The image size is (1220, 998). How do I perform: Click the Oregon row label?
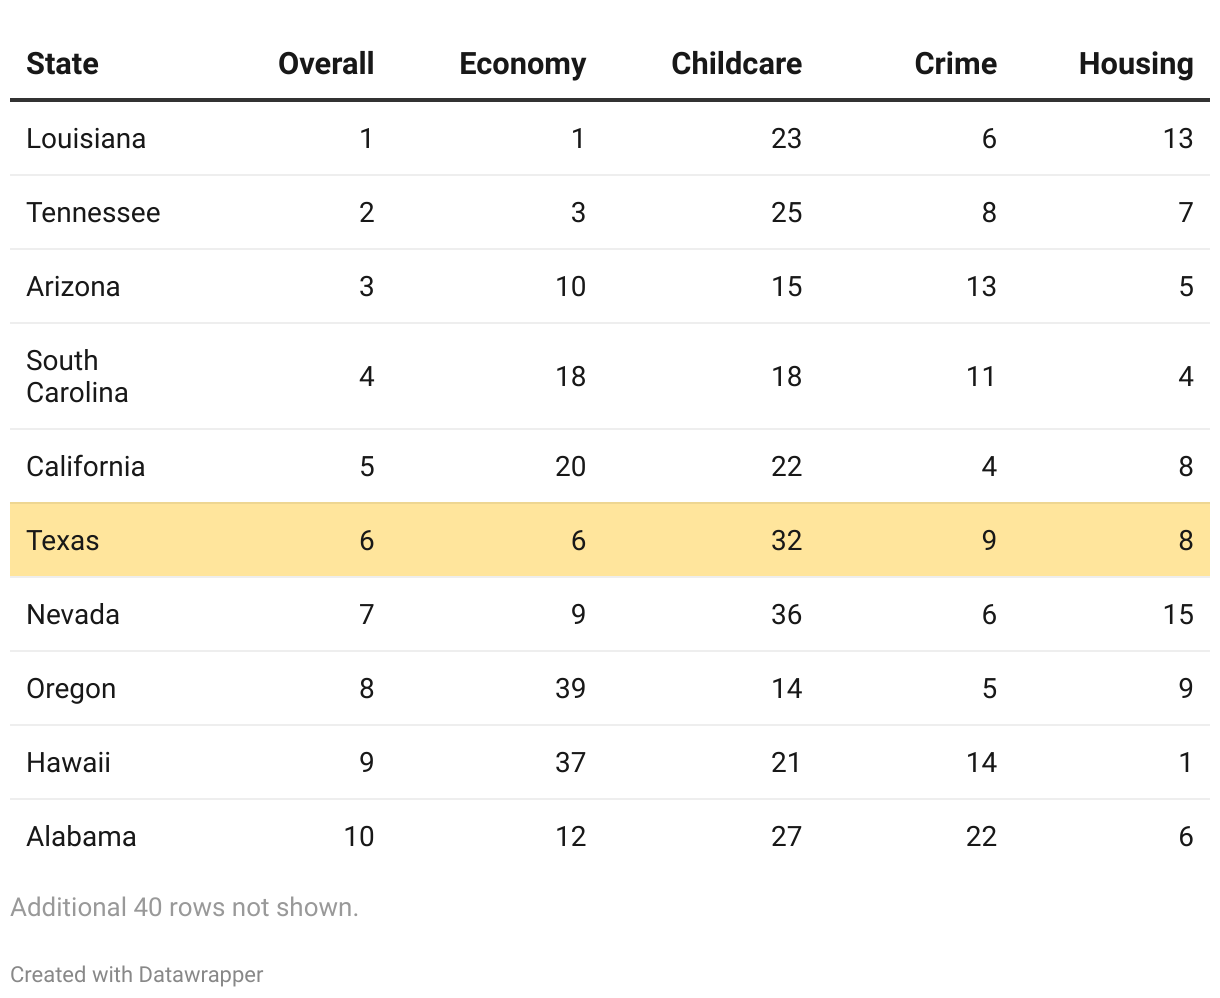[x=71, y=688]
